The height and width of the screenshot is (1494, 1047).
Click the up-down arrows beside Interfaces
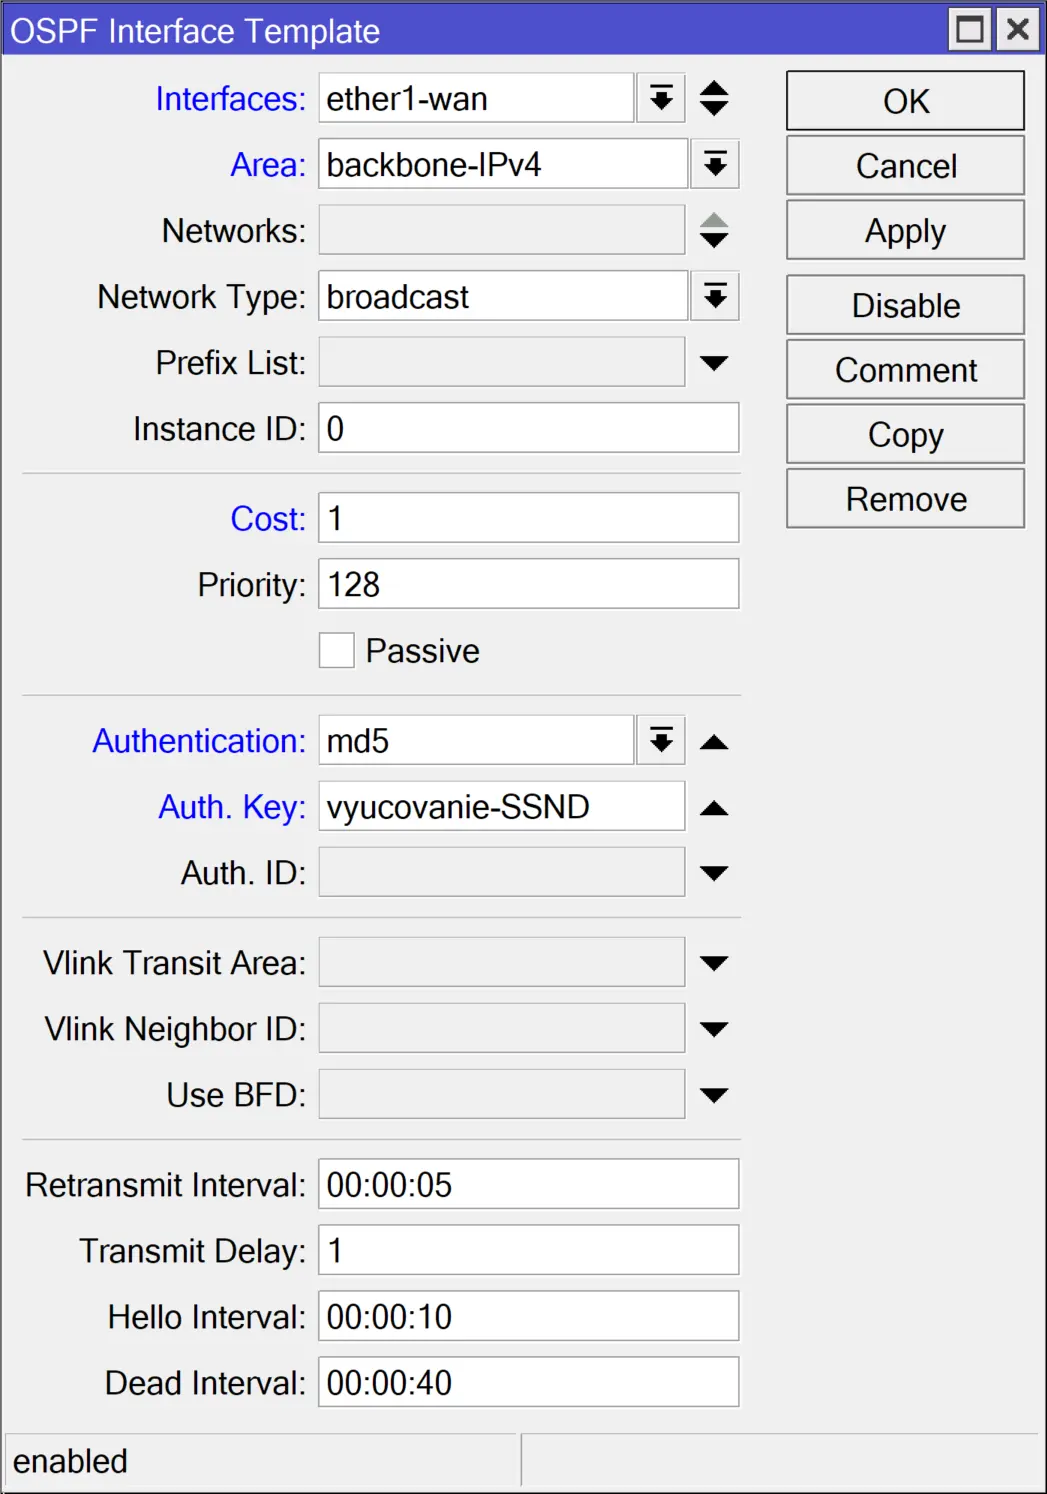pyautogui.click(x=712, y=98)
